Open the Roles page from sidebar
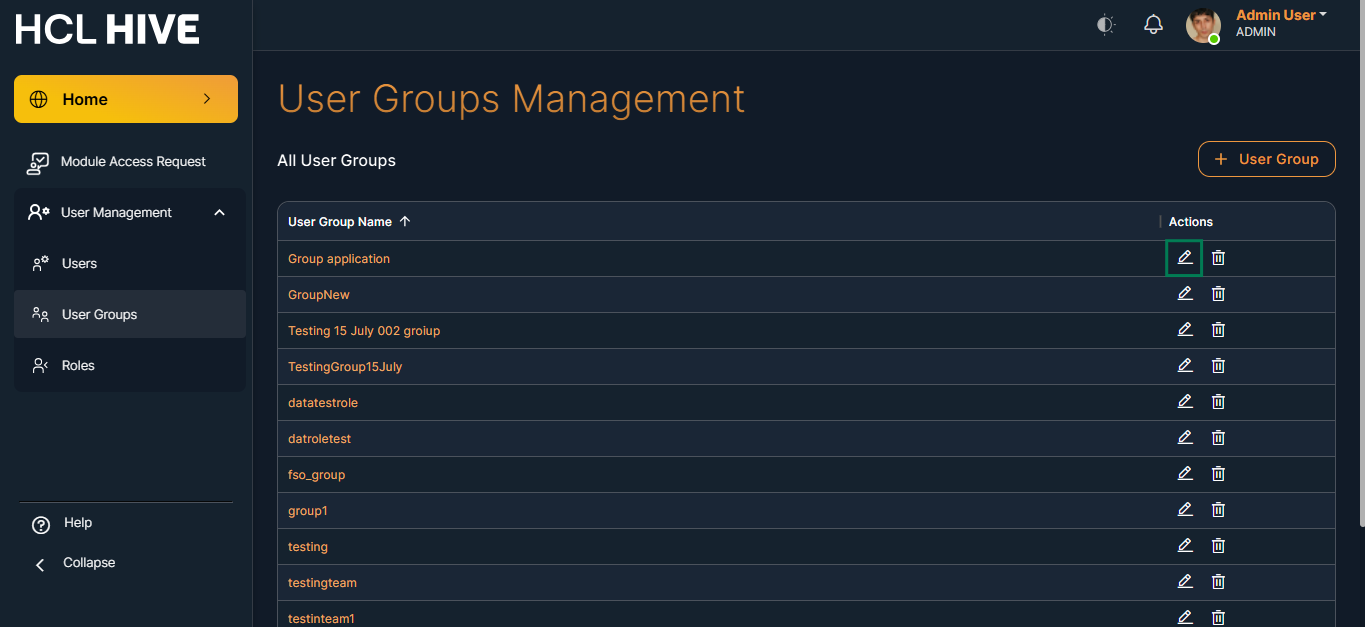The height and width of the screenshot is (627, 1365). point(78,366)
